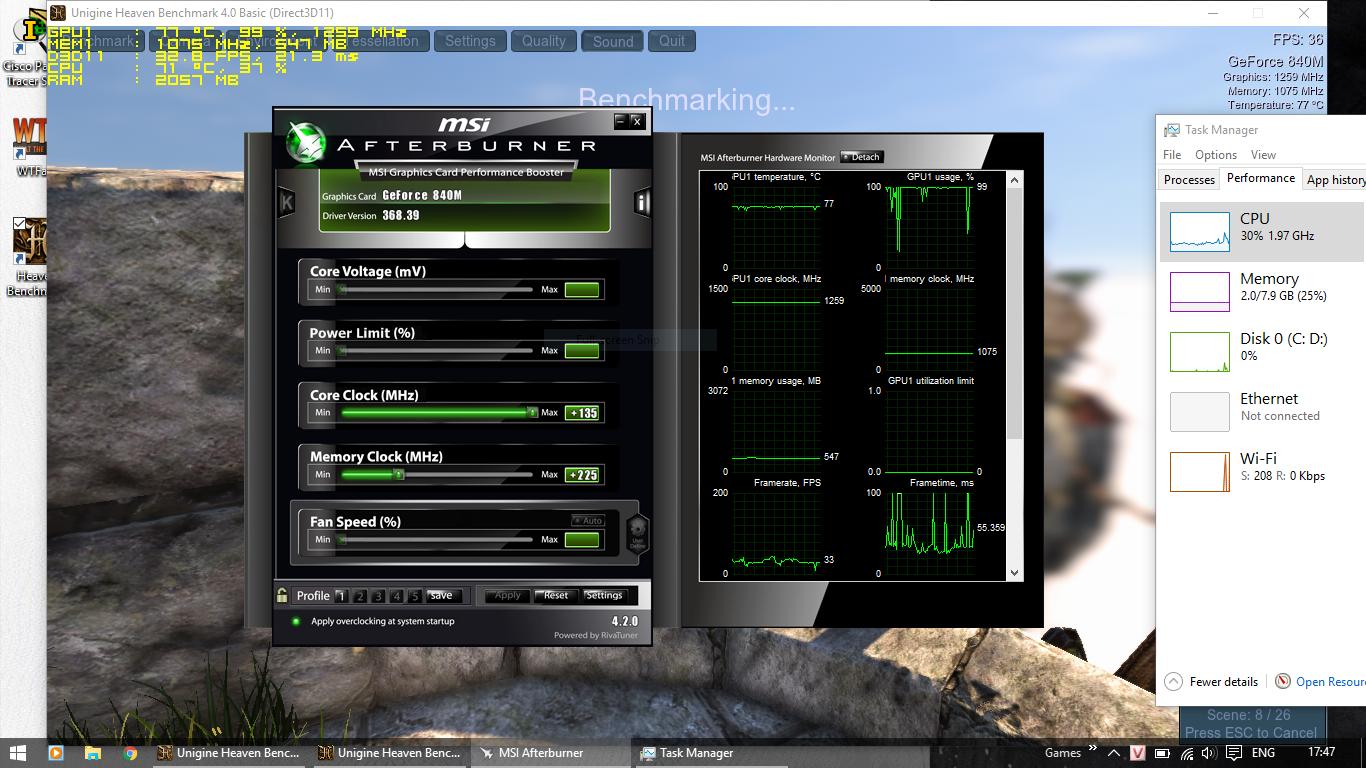
Task: Open File Explorer from the taskbar
Action: 93,753
